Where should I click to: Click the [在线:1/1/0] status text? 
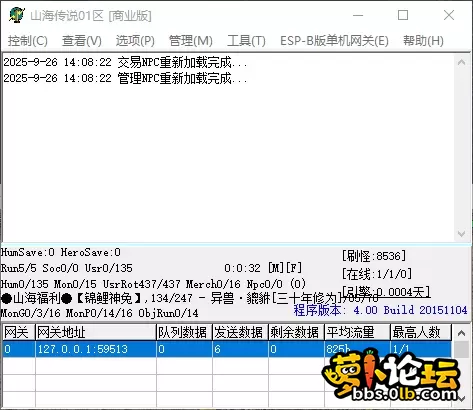377,274
